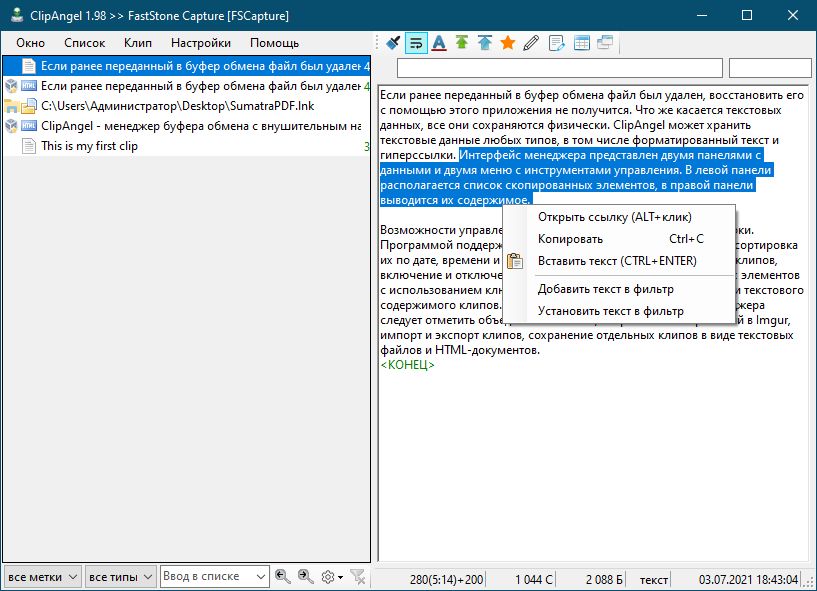The height and width of the screenshot is (591, 817).
Task: Click the clear filter funnel icon
Action: [x=358, y=577]
